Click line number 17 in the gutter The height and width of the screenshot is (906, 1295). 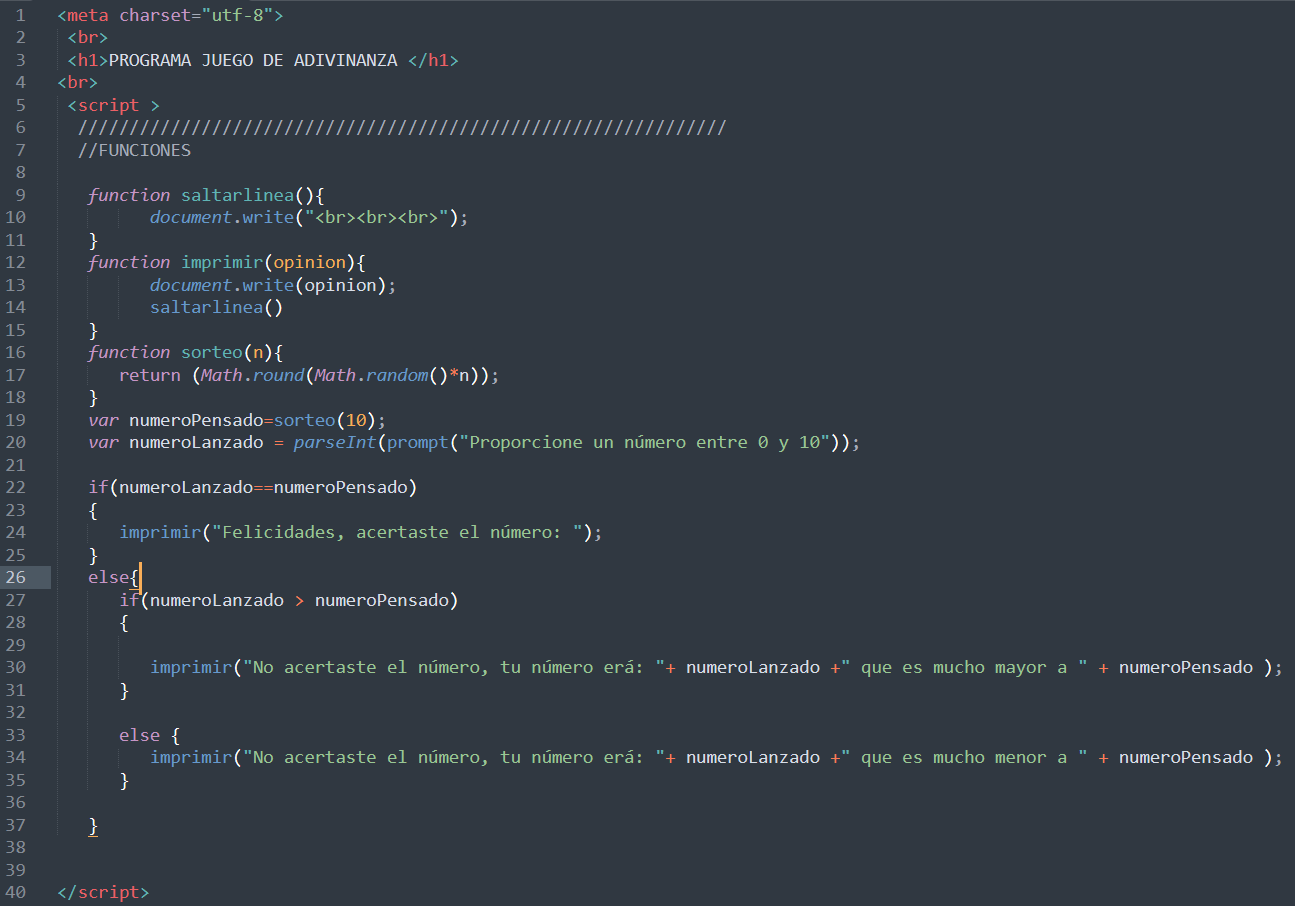pos(16,375)
